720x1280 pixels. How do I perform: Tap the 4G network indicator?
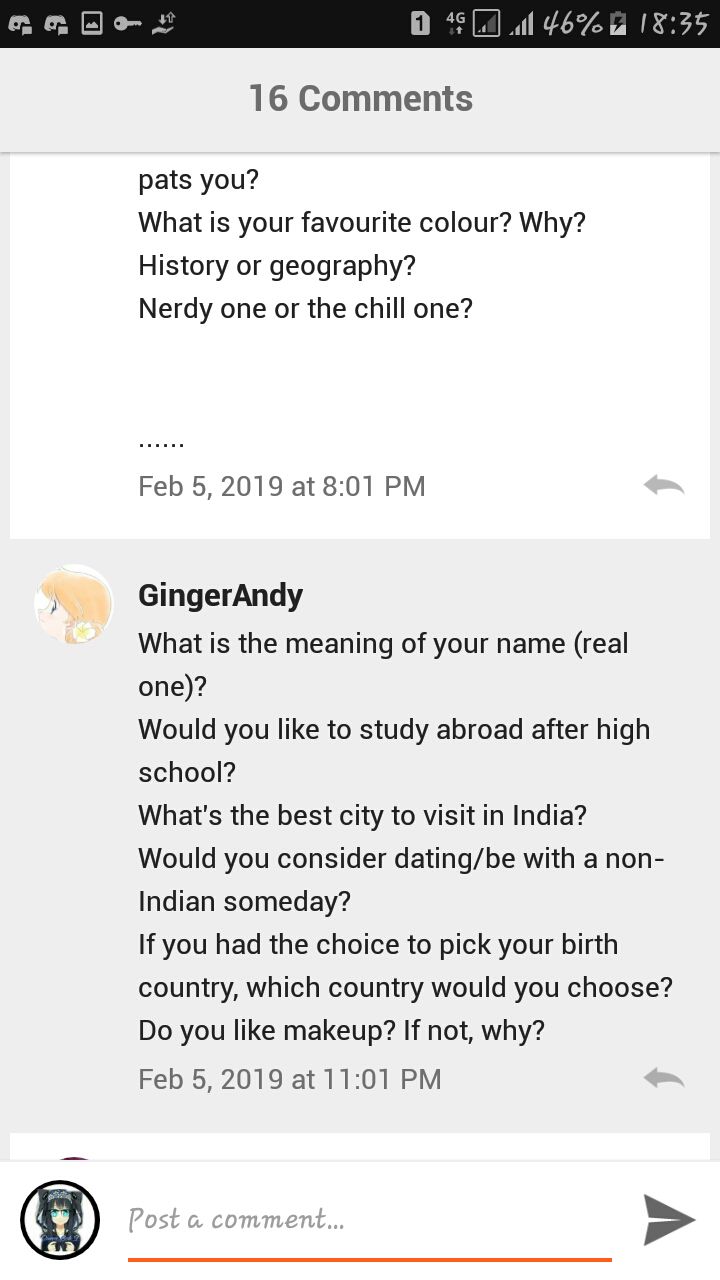(456, 23)
